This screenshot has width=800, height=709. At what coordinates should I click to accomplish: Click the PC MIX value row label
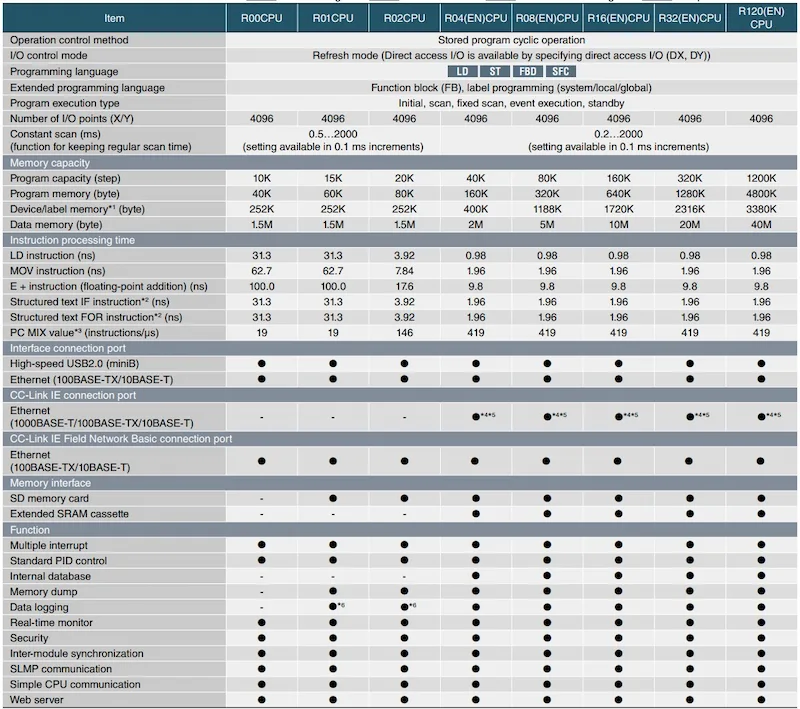tap(84, 333)
